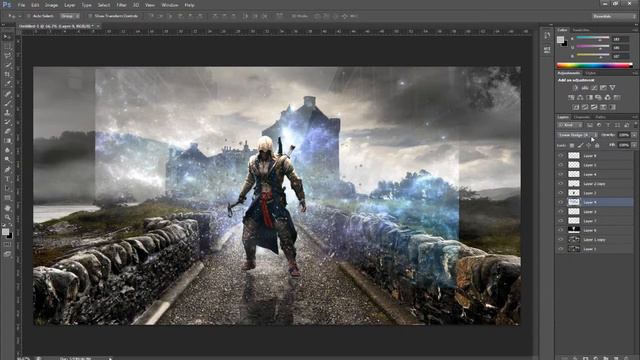This screenshot has height=360, width=640.
Task: Select the Zoom tool
Action: 7,217
